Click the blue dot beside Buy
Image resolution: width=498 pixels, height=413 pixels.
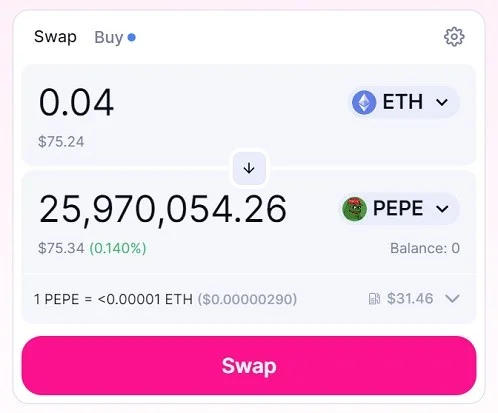132,37
